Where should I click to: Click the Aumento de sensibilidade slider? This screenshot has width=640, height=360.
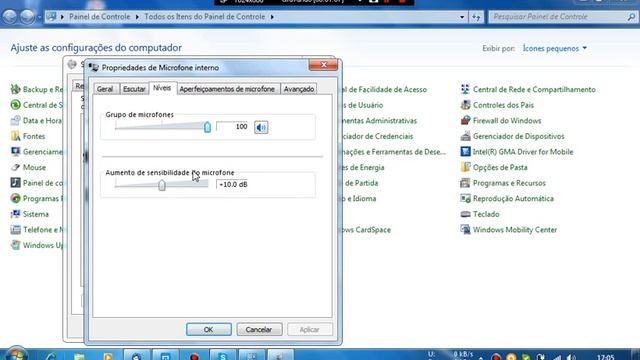click(162, 185)
